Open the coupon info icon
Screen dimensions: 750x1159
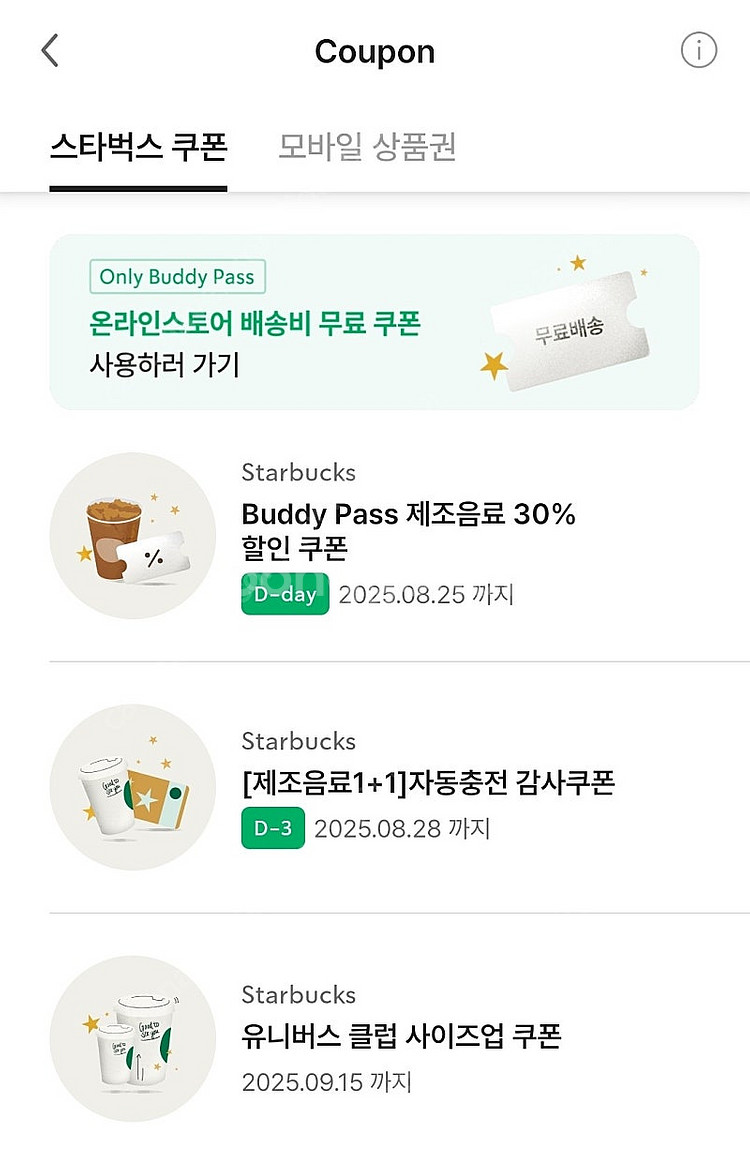point(698,50)
